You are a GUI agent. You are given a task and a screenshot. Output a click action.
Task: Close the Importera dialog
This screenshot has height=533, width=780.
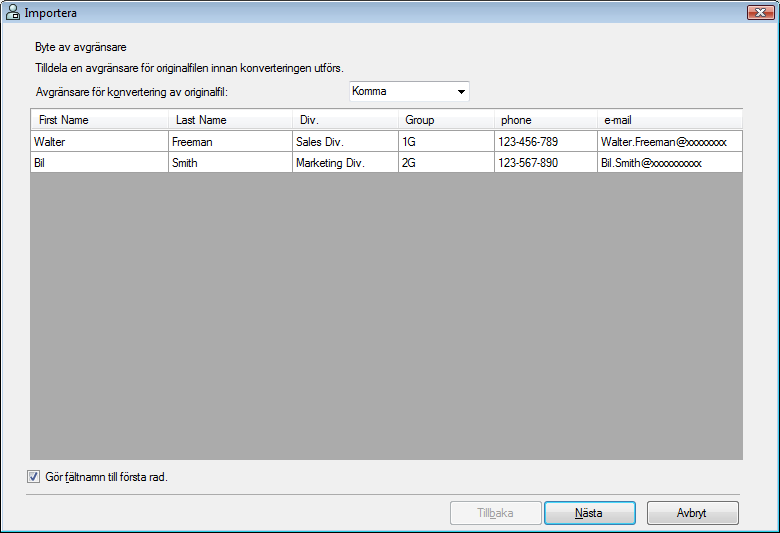(x=760, y=12)
